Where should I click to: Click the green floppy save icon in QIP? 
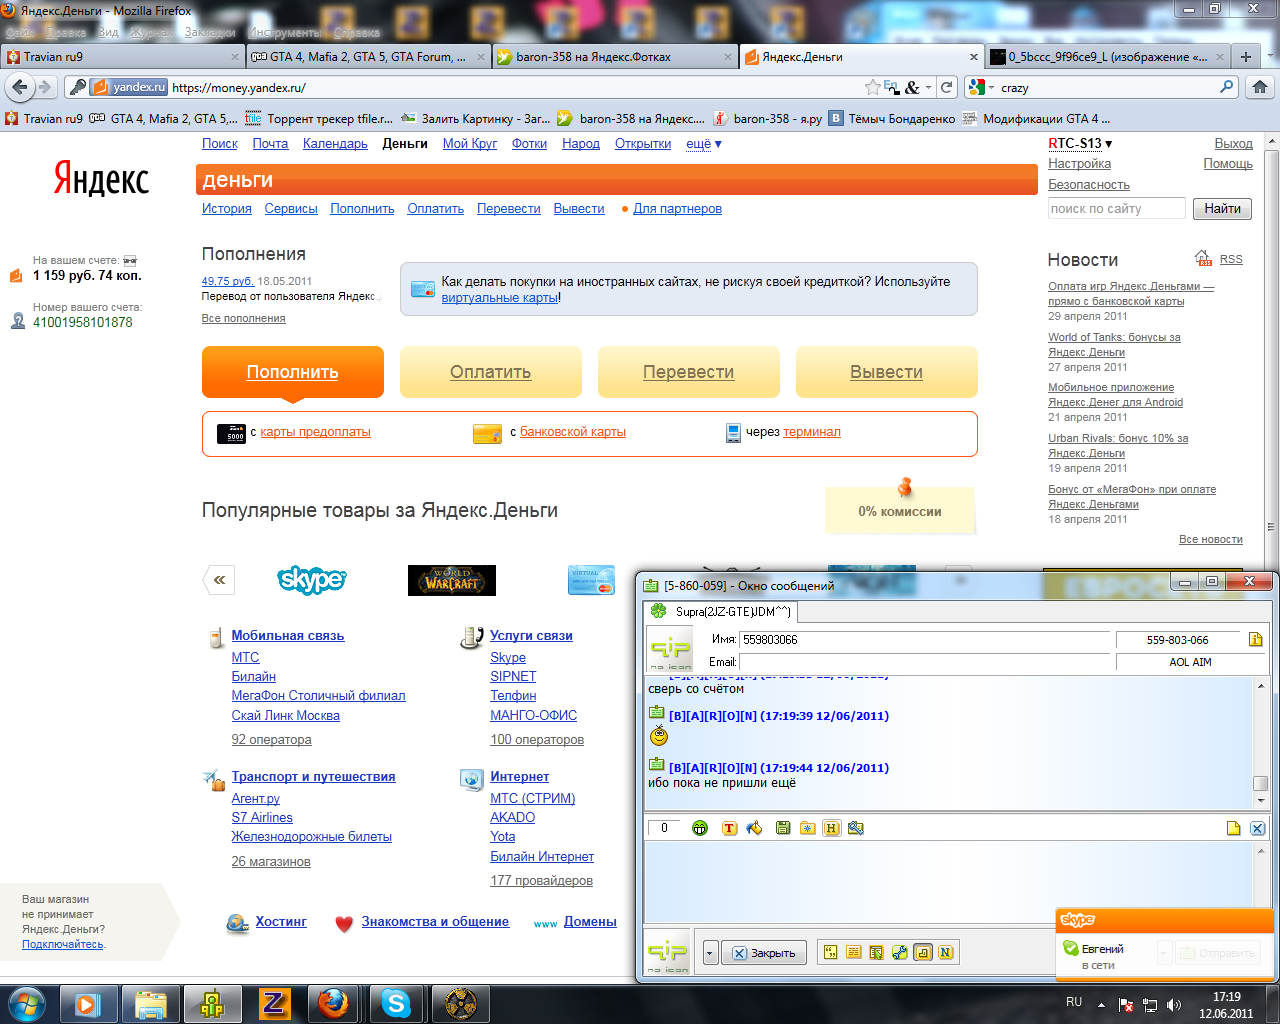[783, 828]
